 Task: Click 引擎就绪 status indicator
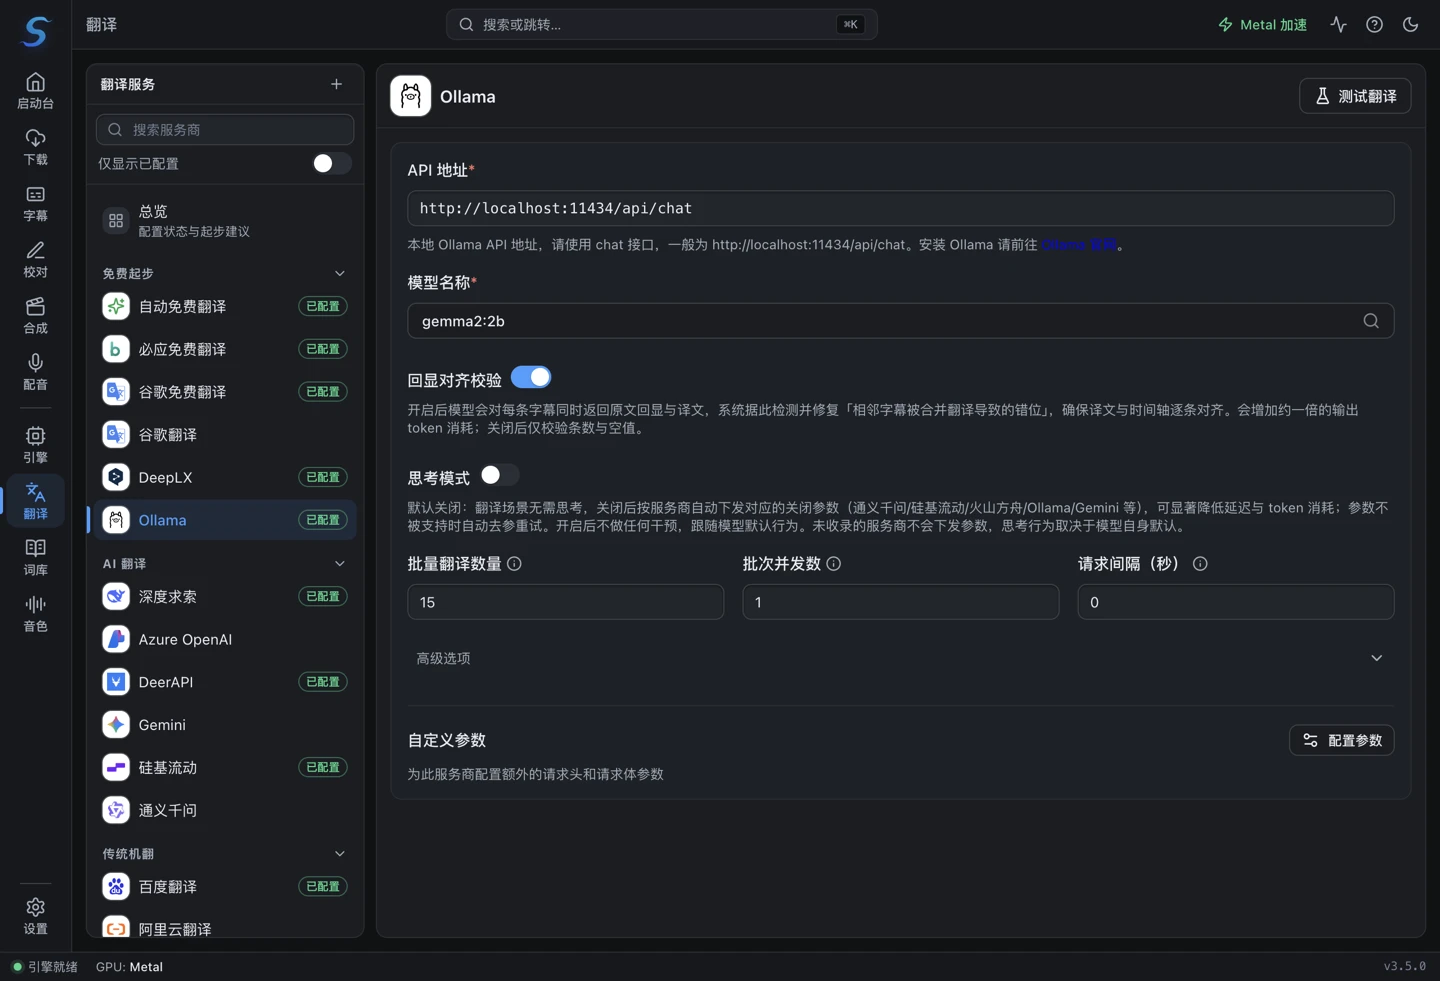(x=45, y=967)
